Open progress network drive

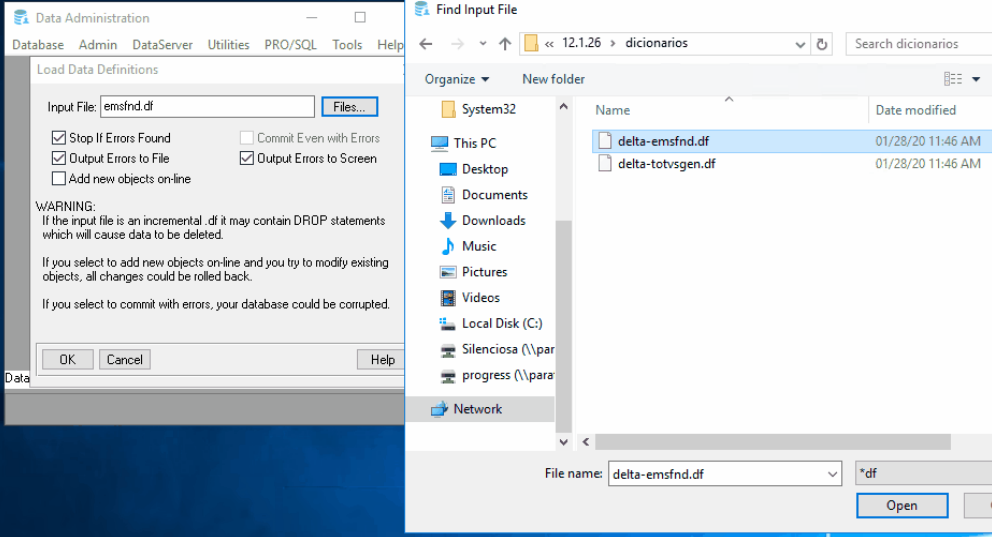(x=507, y=375)
